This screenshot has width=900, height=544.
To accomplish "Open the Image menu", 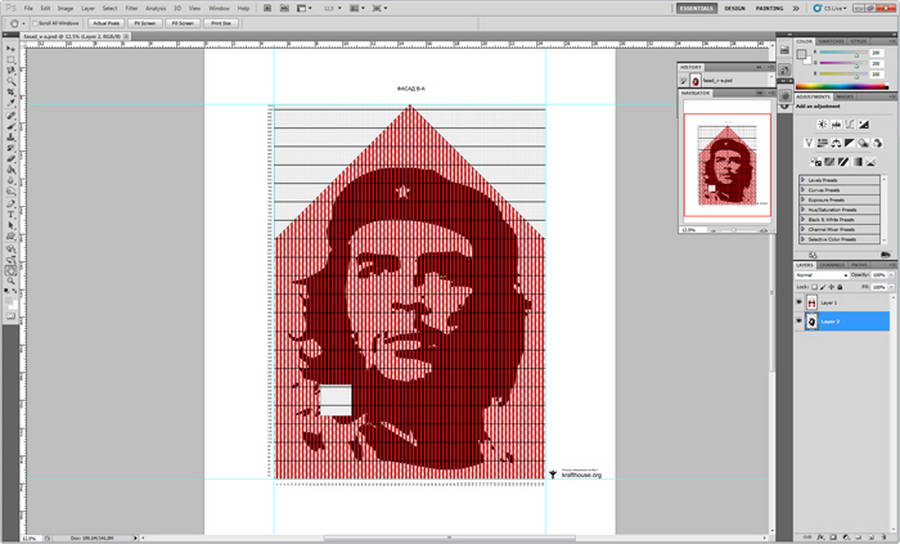I will (x=65, y=8).
